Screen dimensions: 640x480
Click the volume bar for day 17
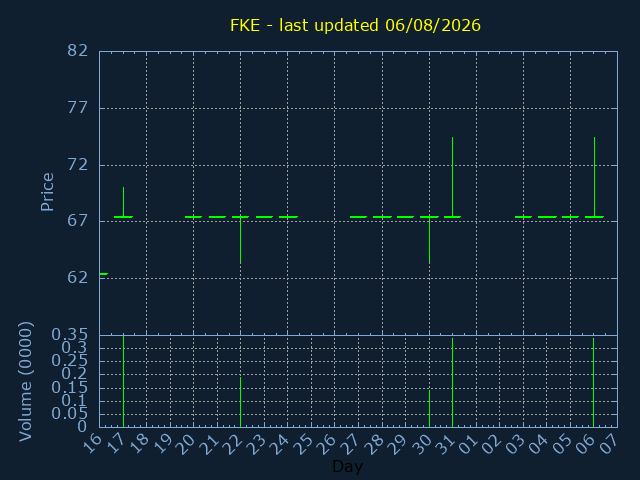[x=123, y=381]
